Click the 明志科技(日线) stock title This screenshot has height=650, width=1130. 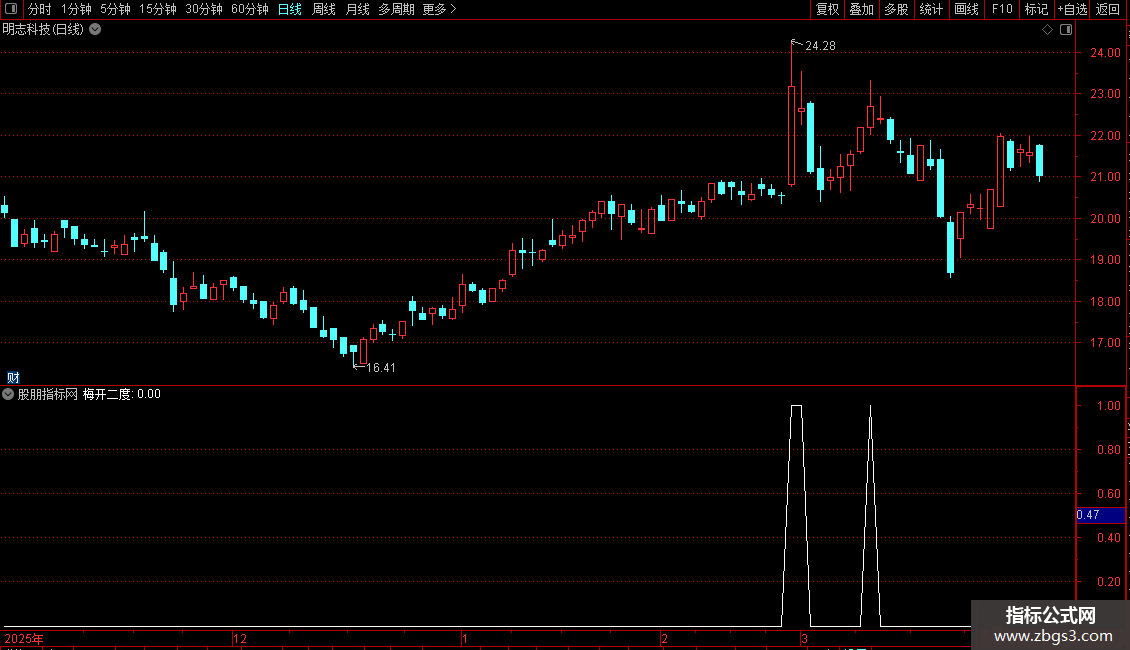tap(43, 30)
